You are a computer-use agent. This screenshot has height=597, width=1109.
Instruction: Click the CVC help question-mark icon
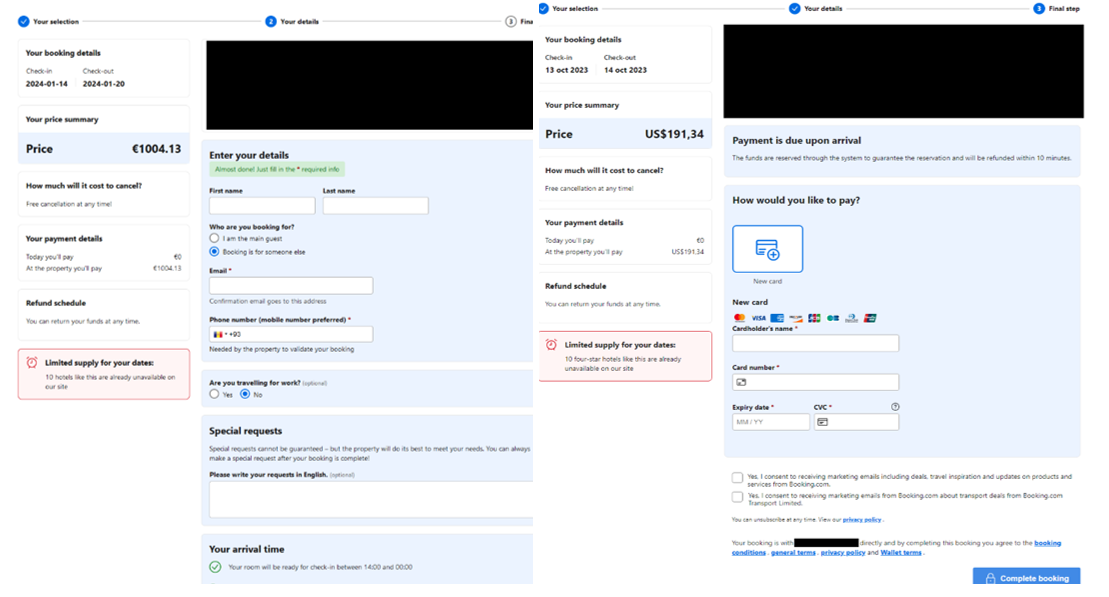tap(895, 407)
